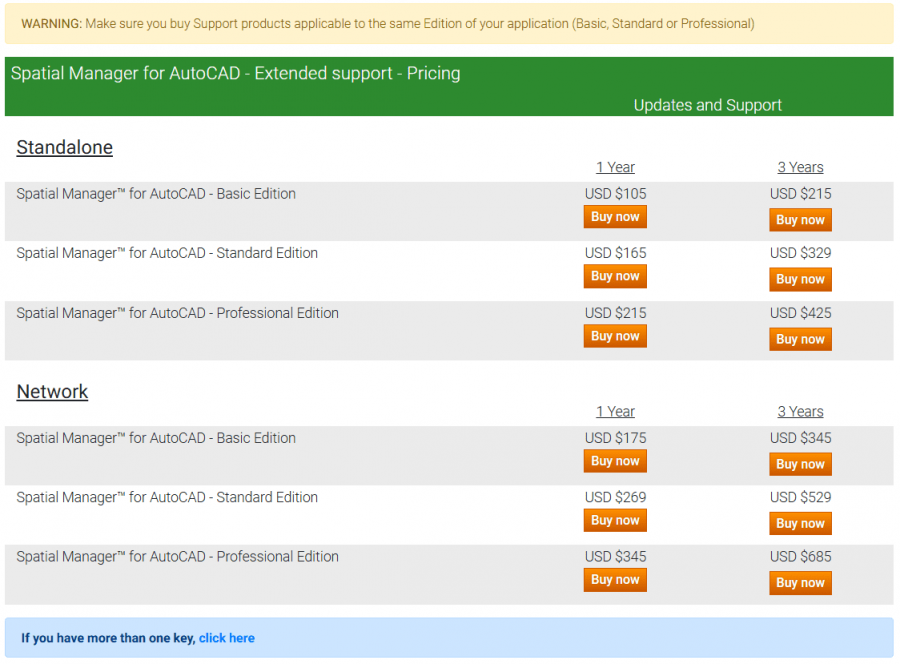Buy 3-year Standalone Basic Edition support
The image size is (900, 664).
800,219
